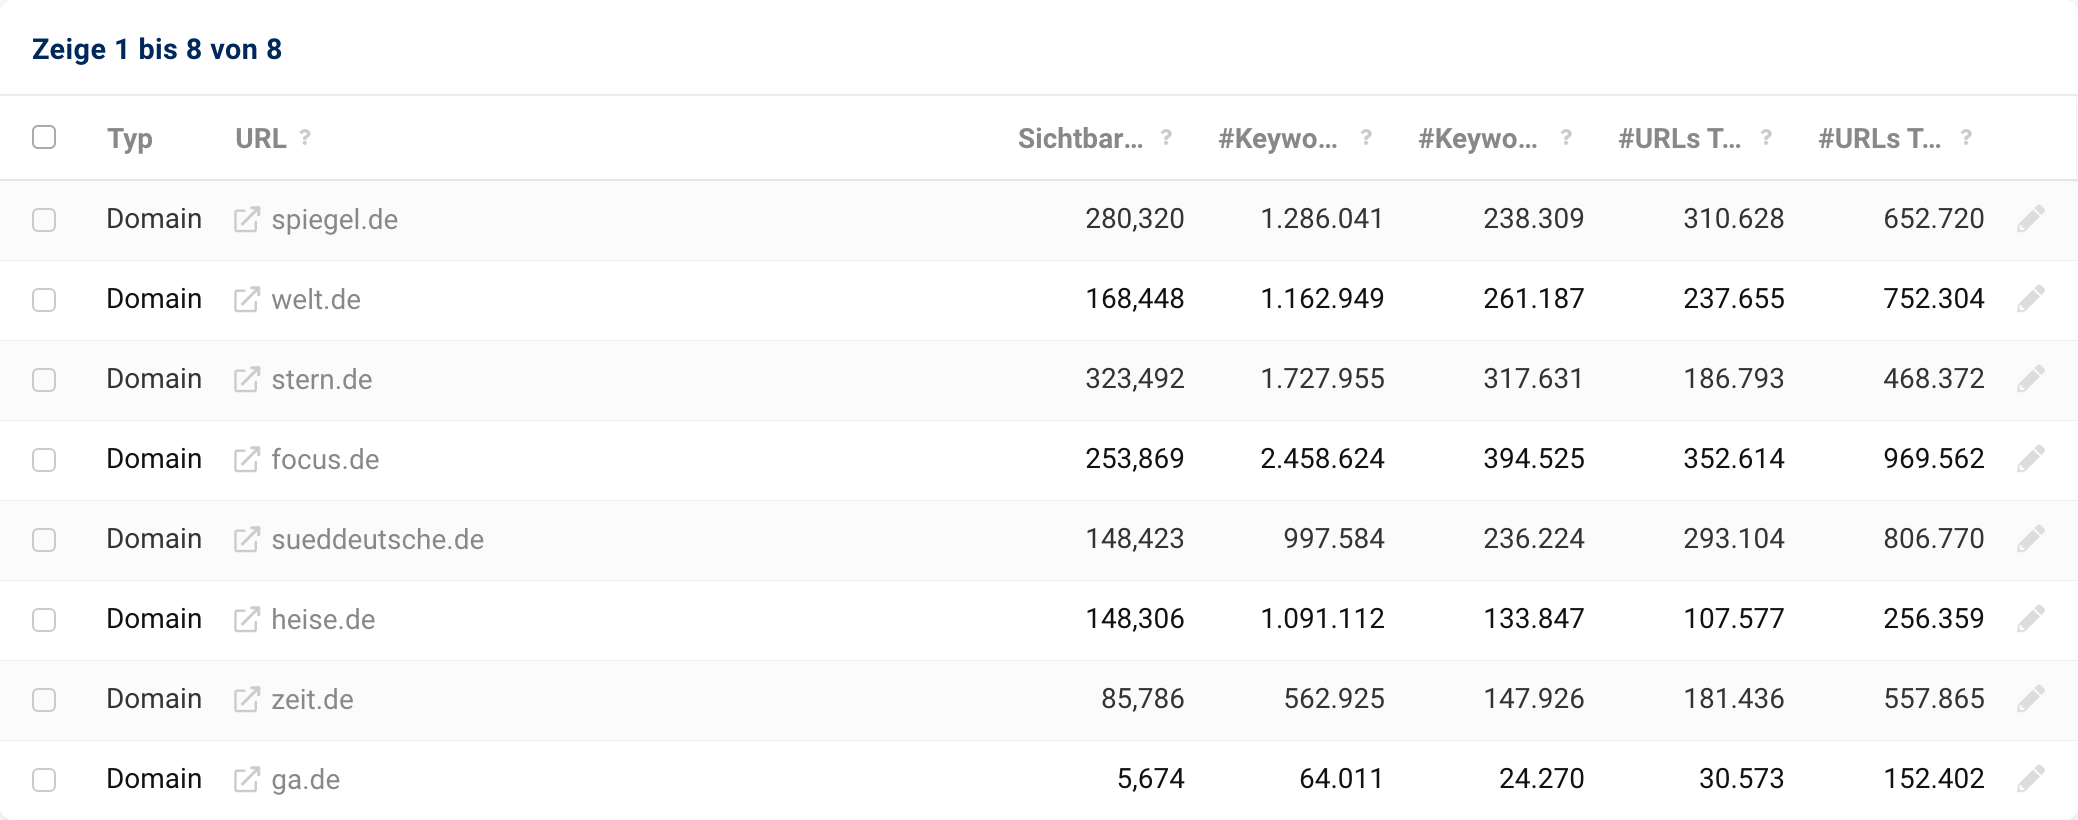Sort by the Sichtbar... column header
The height and width of the screenshot is (820, 2078).
pyautogui.click(x=1079, y=139)
